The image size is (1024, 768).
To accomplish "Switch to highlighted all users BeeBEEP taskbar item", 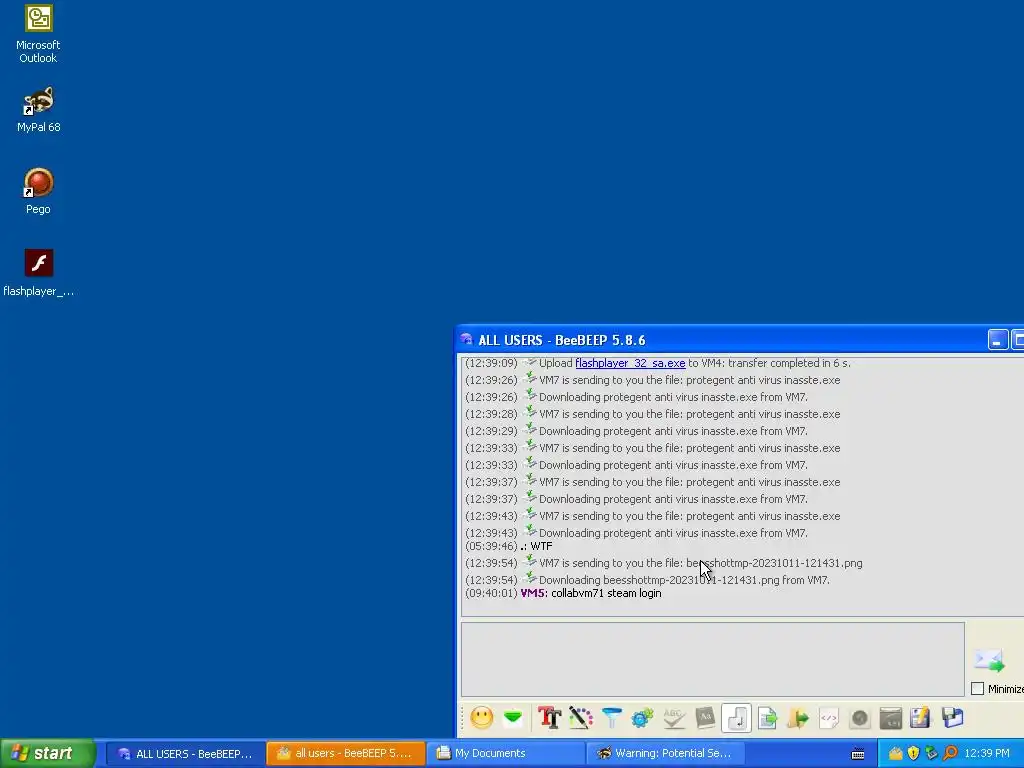I will tap(345, 754).
